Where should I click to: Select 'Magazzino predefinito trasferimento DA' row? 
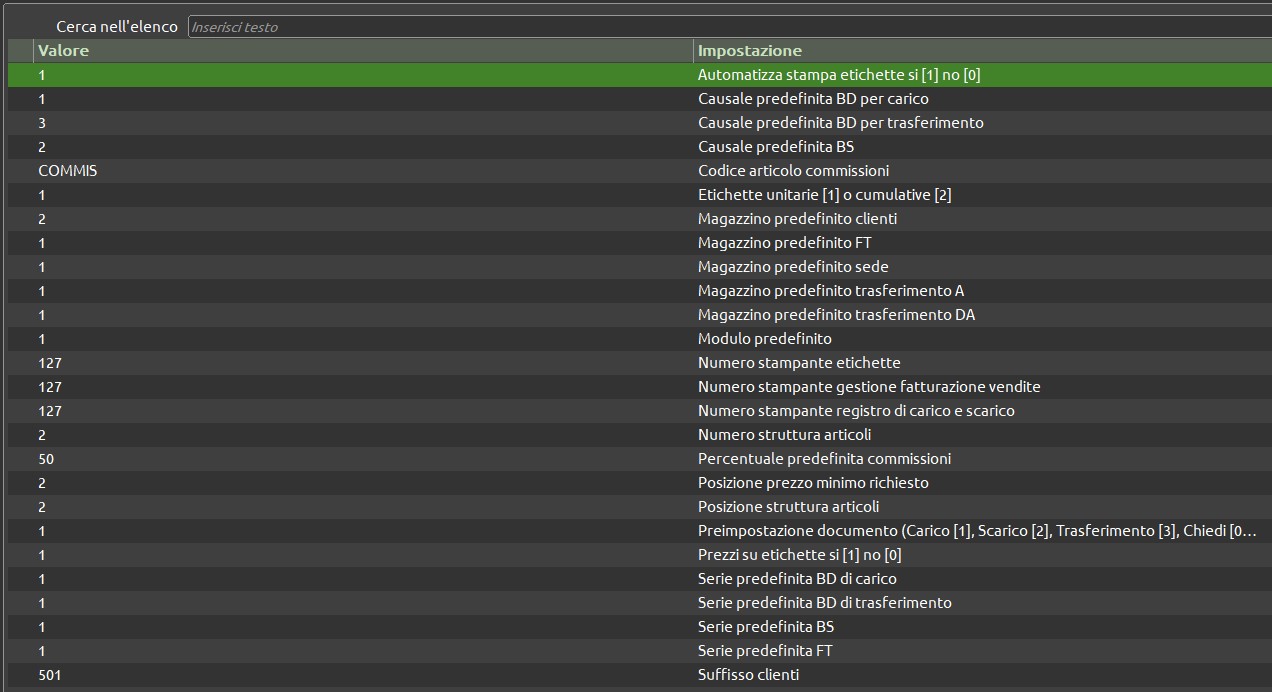point(836,315)
